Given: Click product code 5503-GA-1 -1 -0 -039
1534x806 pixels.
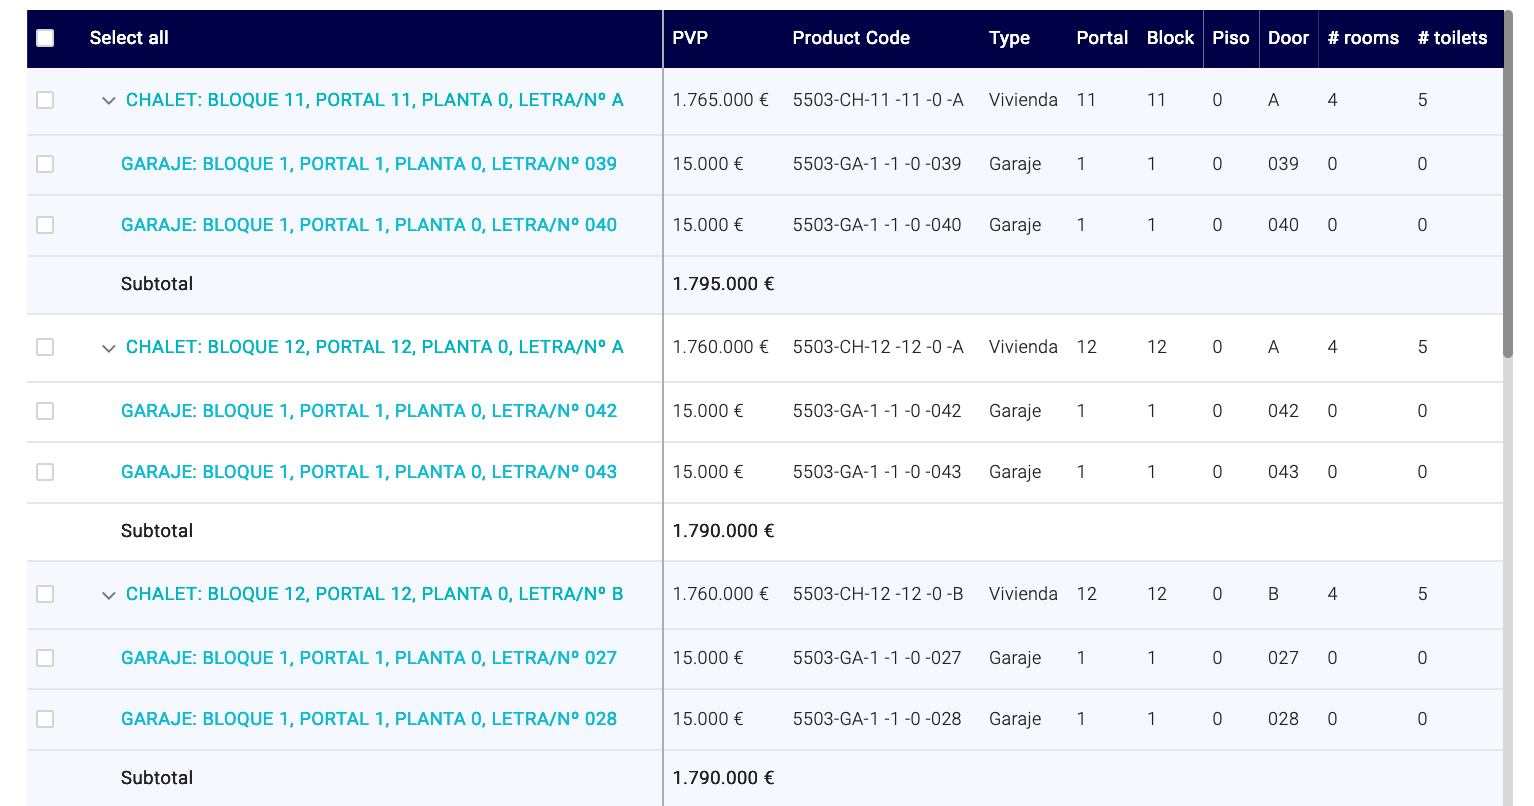Looking at the screenshot, I should pos(877,164).
